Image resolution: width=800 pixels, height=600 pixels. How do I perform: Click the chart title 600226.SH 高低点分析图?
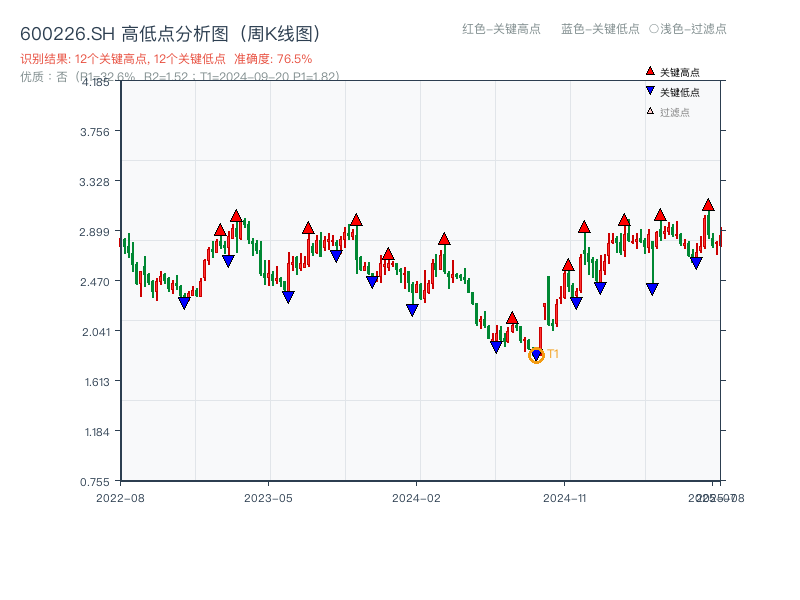tap(170, 34)
